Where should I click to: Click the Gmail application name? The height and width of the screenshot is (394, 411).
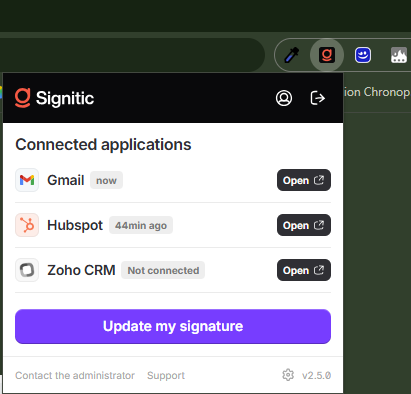pos(66,180)
